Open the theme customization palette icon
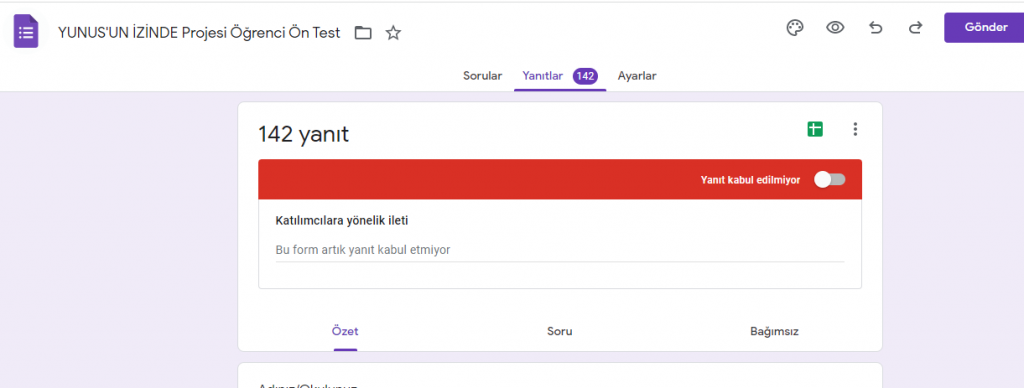1024x388 pixels. click(795, 28)
